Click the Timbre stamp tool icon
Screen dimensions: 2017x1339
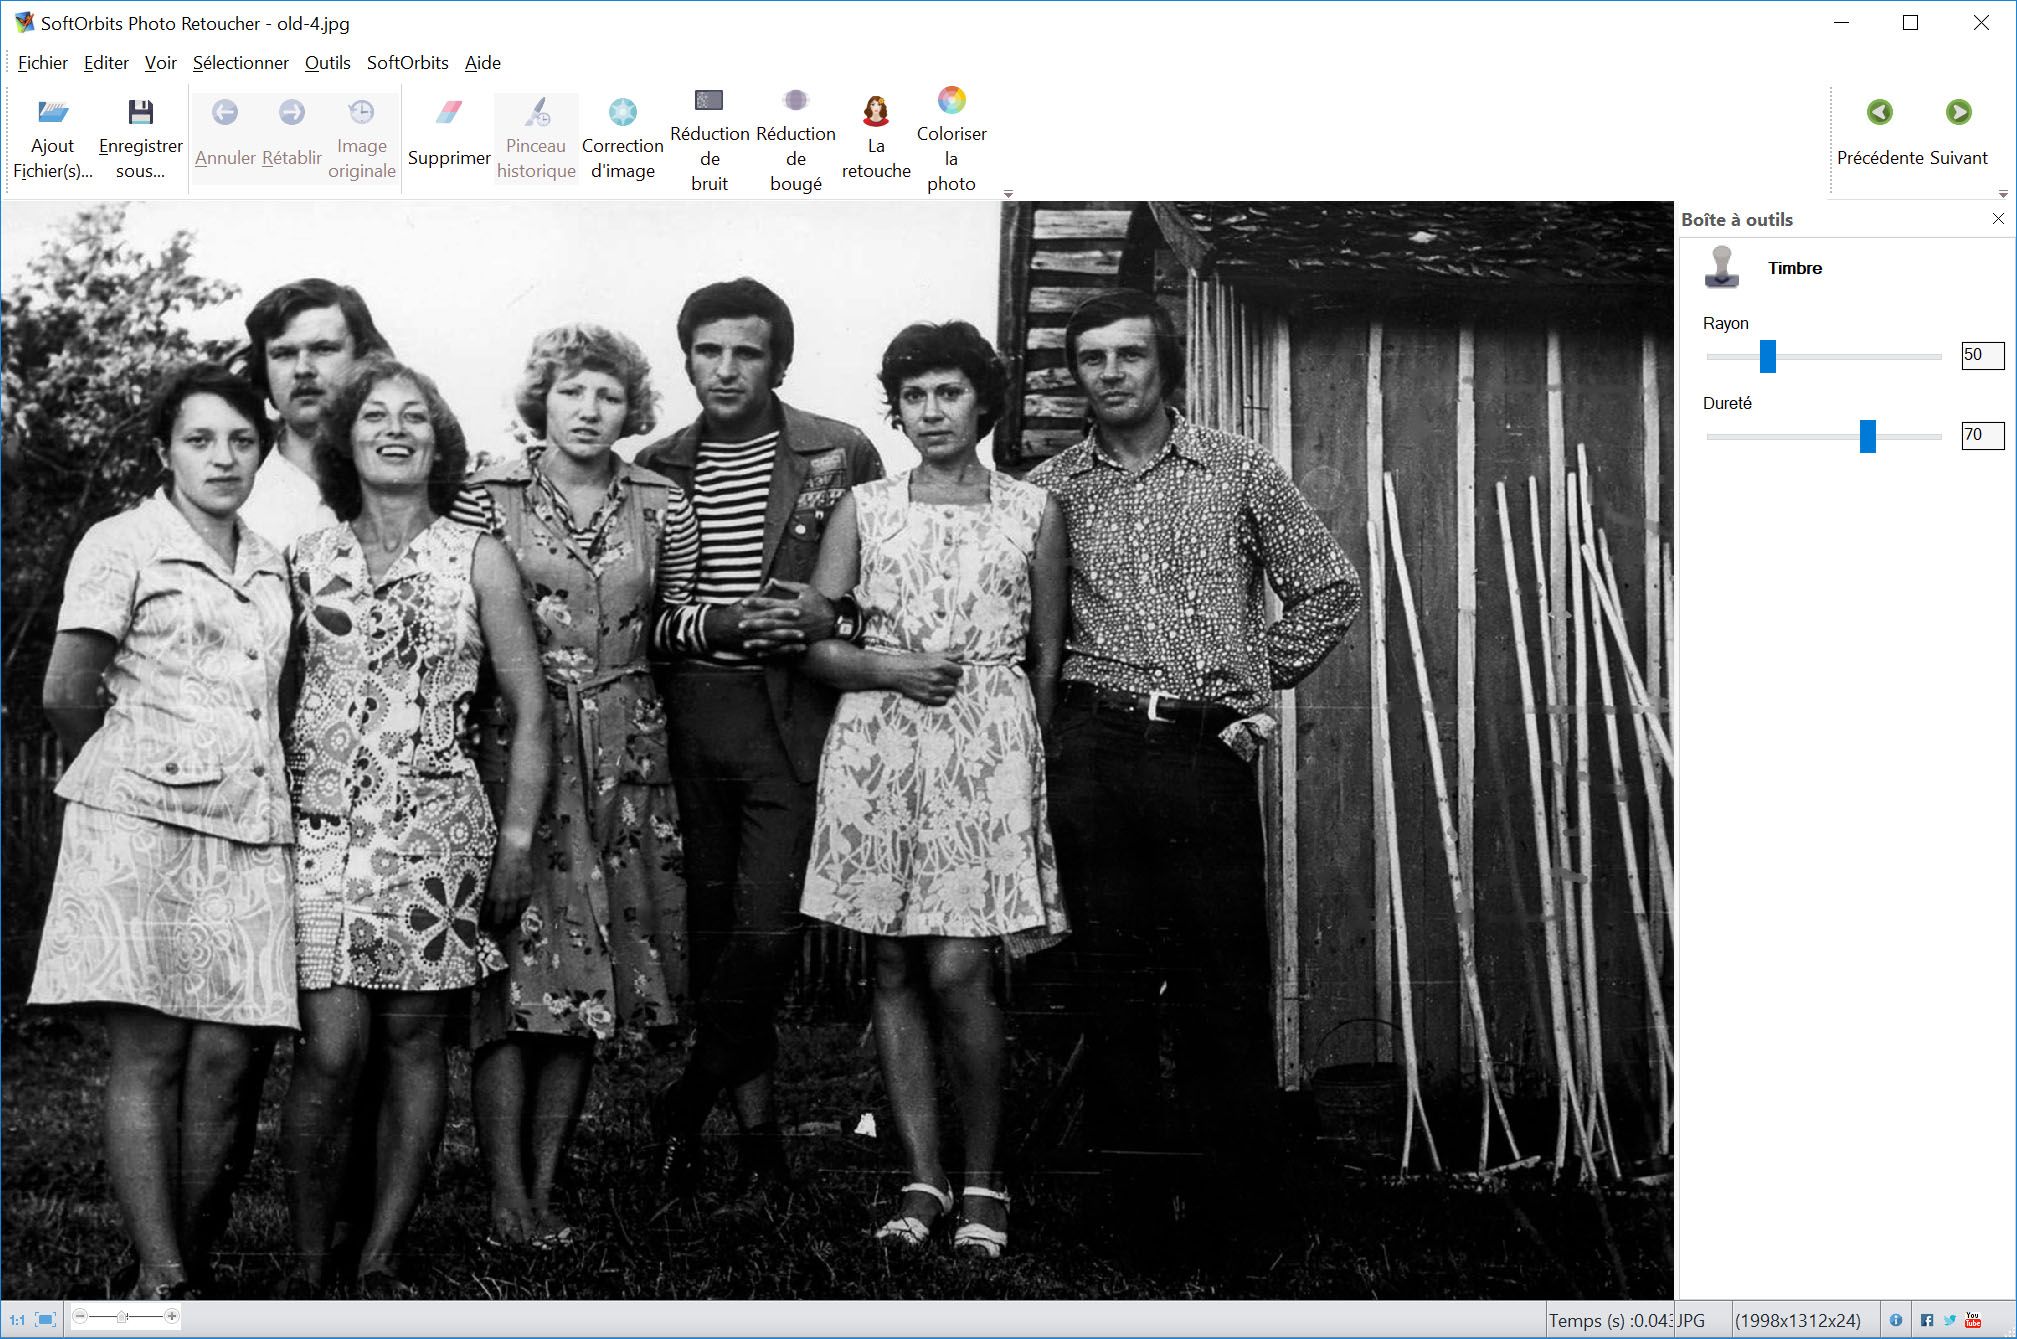click(x=1726, y=266)
